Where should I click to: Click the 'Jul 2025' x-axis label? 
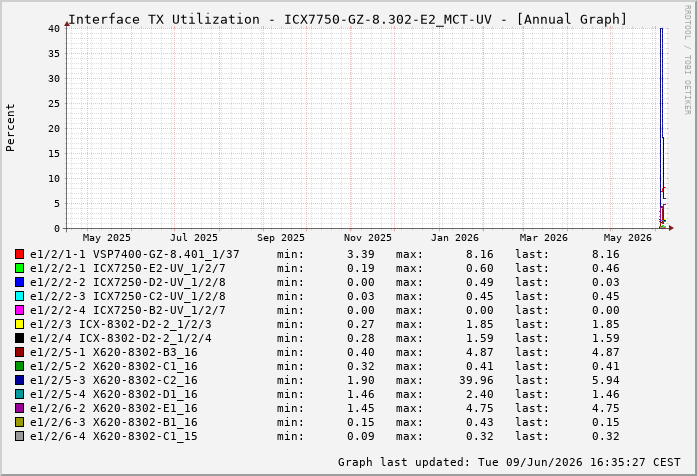(194, 238)
